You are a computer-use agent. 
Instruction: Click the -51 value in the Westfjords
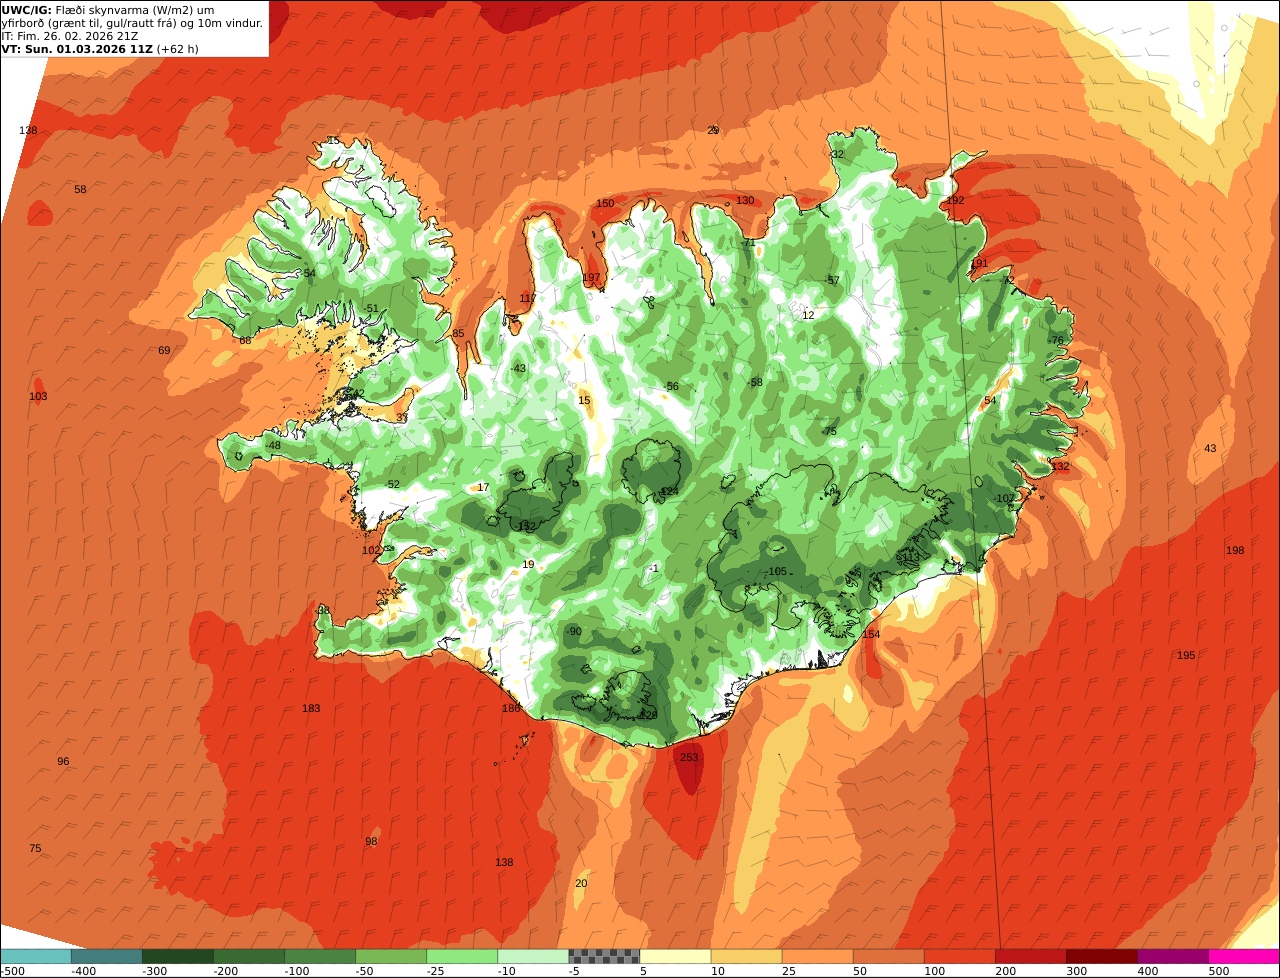370,310
